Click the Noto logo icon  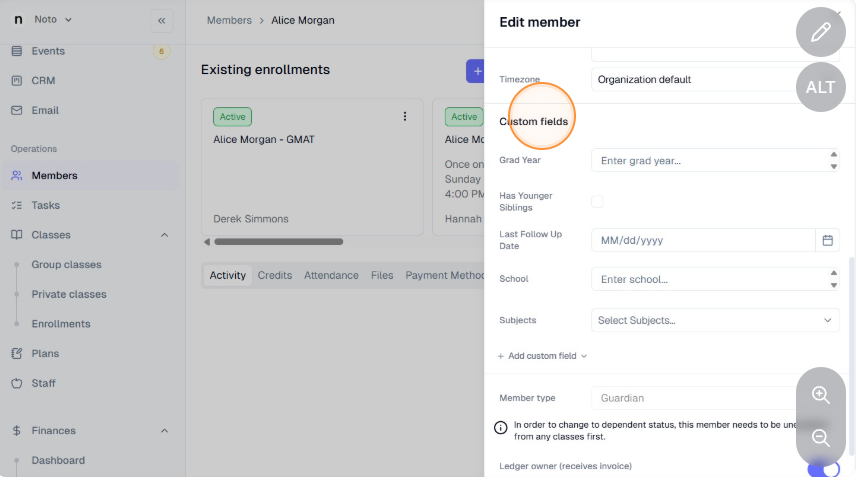pos(18,20)
